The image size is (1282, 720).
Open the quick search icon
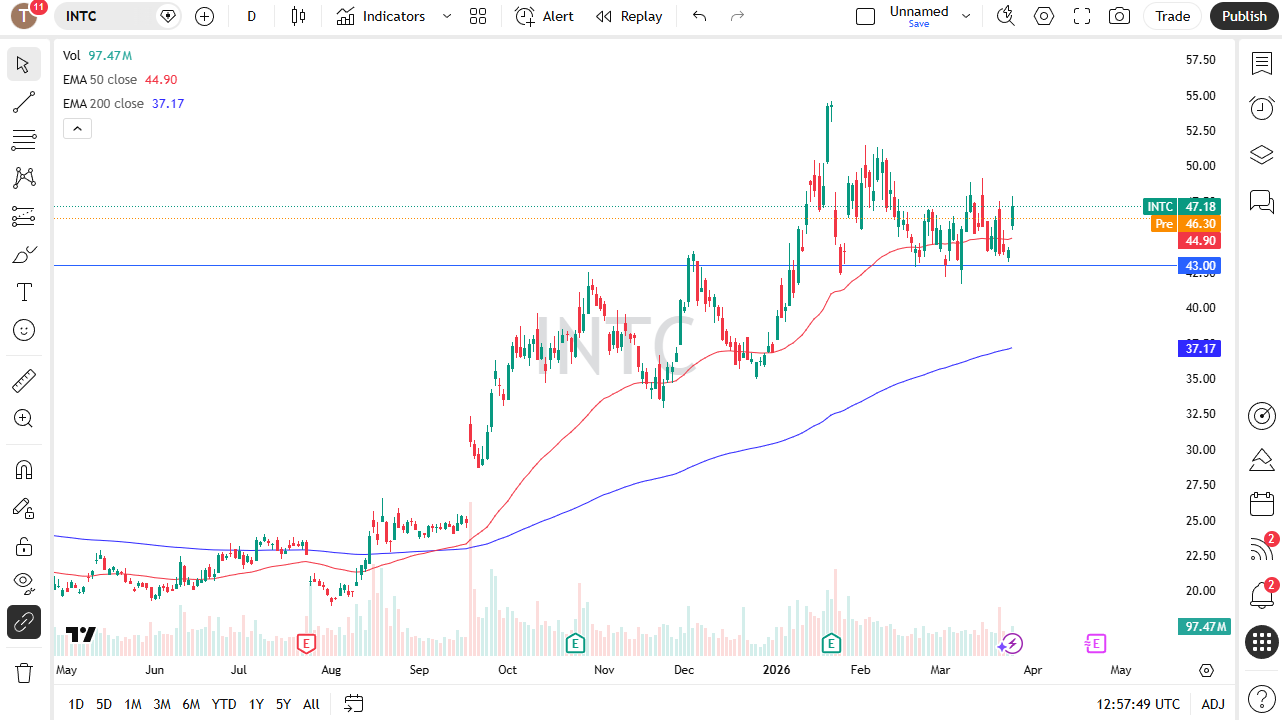click(1006, 16)
